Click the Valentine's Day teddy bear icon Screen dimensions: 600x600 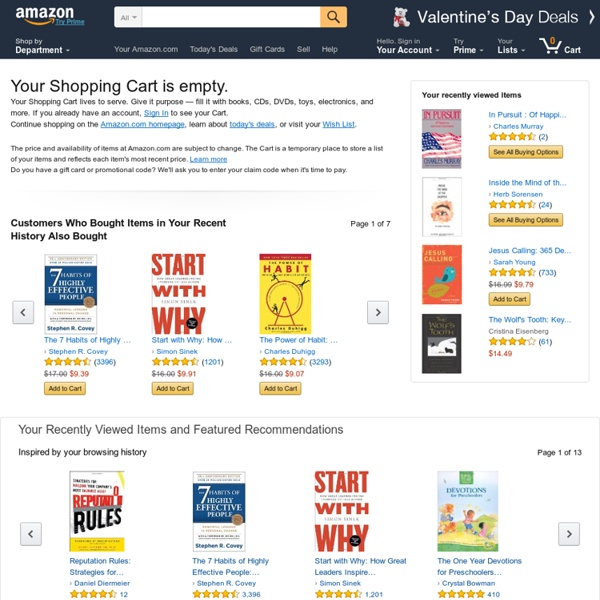click(401, 17)
